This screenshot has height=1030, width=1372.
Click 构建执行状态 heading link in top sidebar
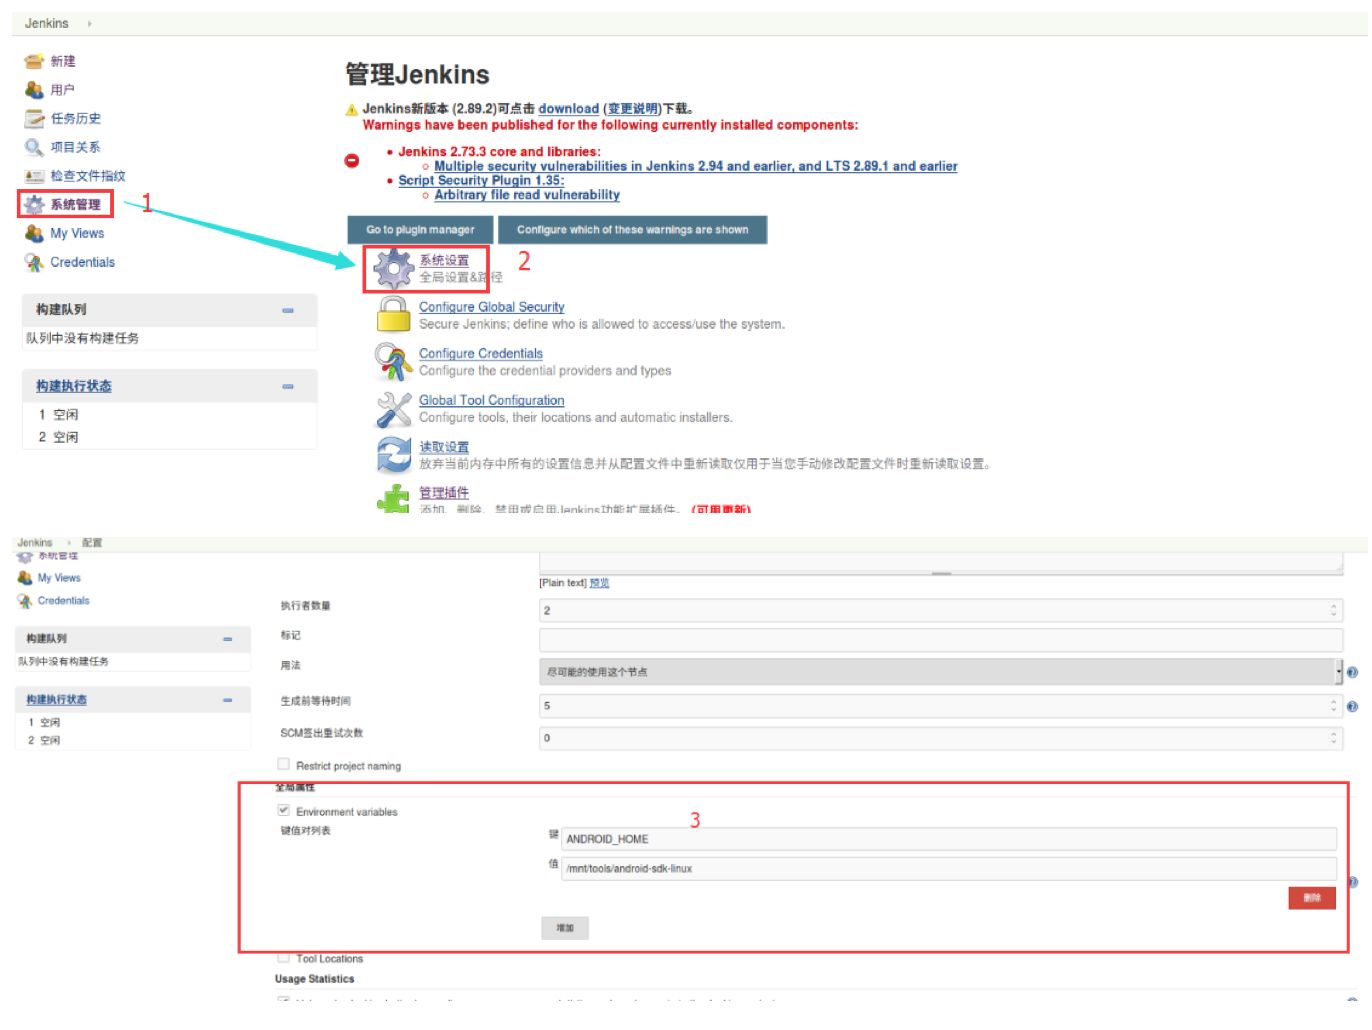pyautogui.click(x=74, y=386)
